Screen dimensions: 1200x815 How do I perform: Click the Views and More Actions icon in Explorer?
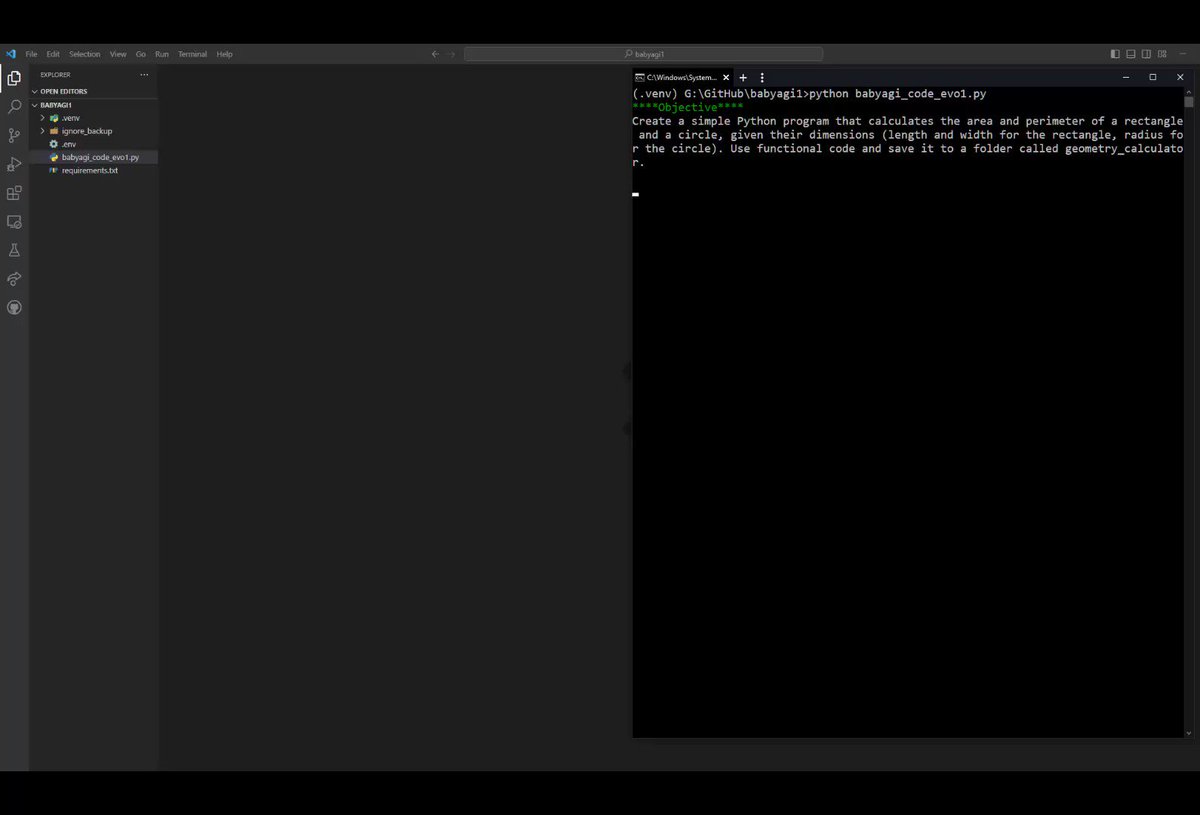tap(144, 74)
